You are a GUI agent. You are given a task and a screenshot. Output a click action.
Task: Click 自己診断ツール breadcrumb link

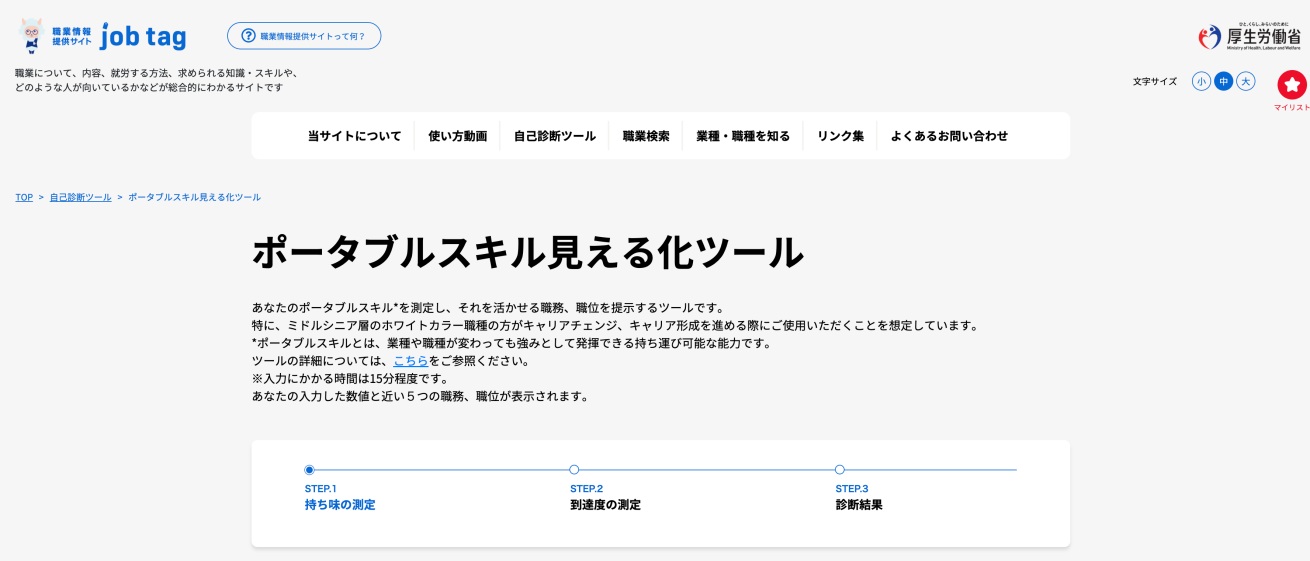(80, 197)
